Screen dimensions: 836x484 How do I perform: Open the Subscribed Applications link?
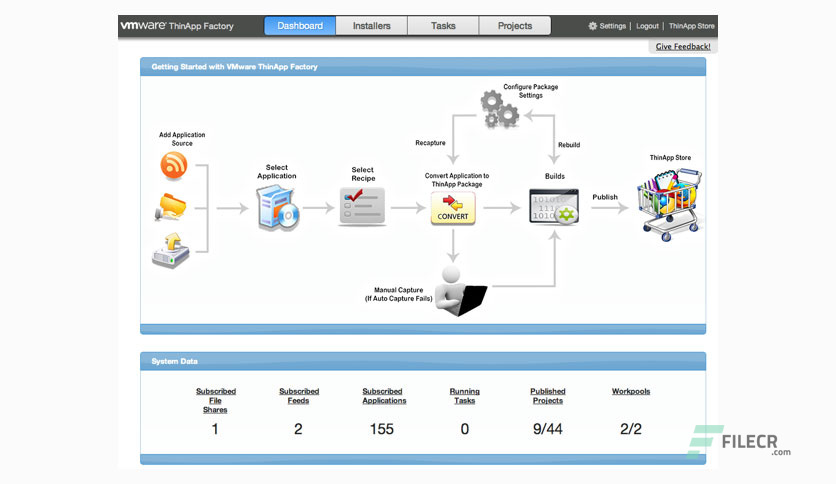(384, 396)
